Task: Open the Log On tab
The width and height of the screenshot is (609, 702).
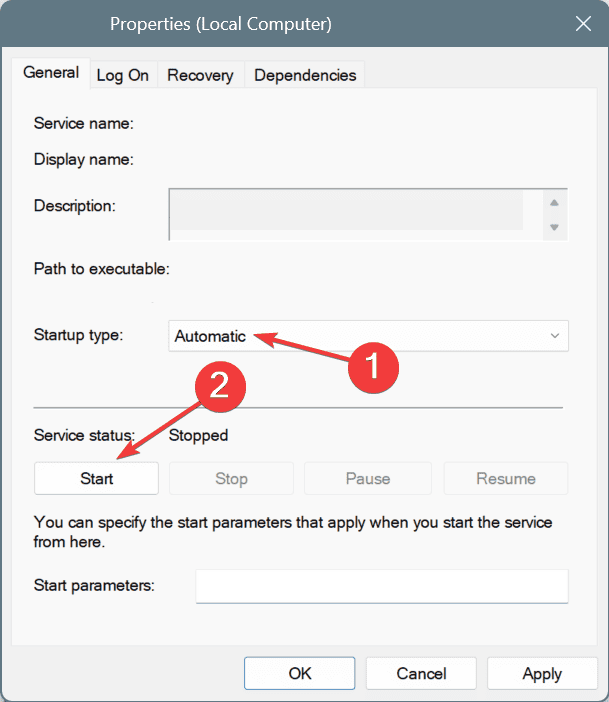Action: 123,75
